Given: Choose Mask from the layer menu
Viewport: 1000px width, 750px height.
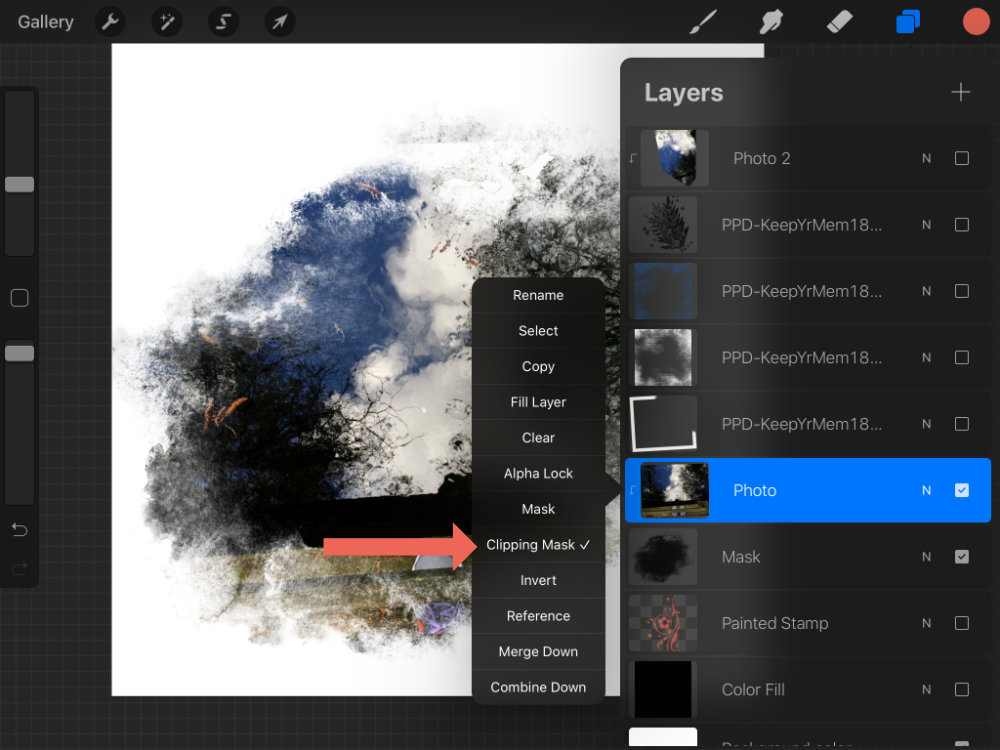Looking at the screenshot, I should click(538, 510).
